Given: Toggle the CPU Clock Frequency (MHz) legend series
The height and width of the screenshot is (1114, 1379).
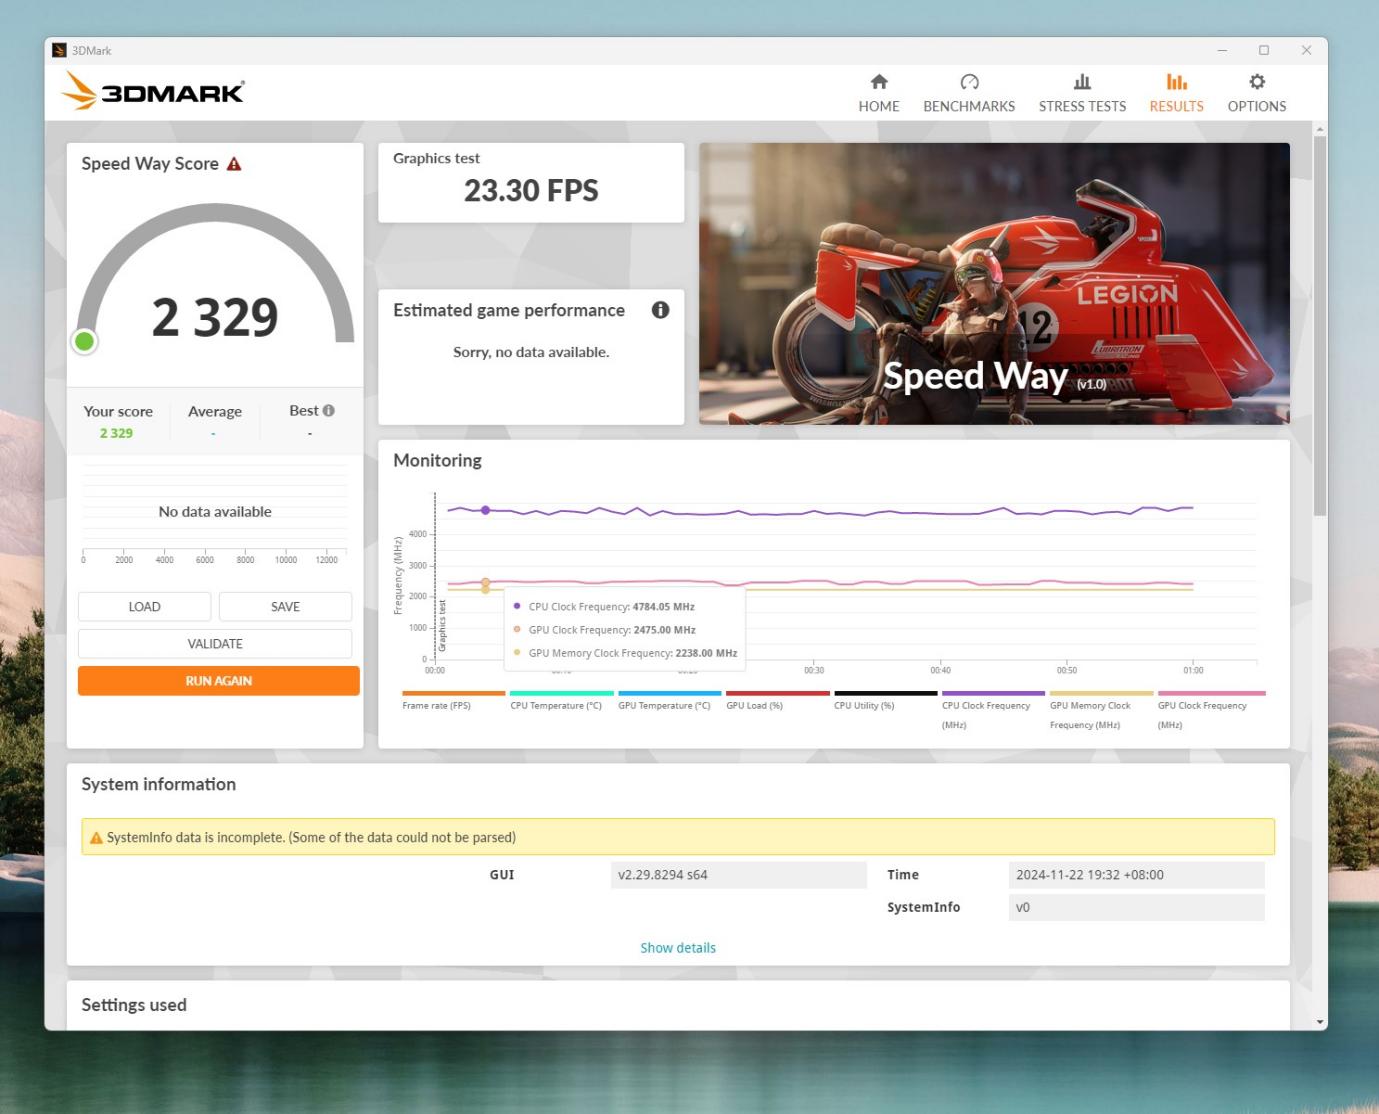Looking at the screenshot, I should 993,709.
